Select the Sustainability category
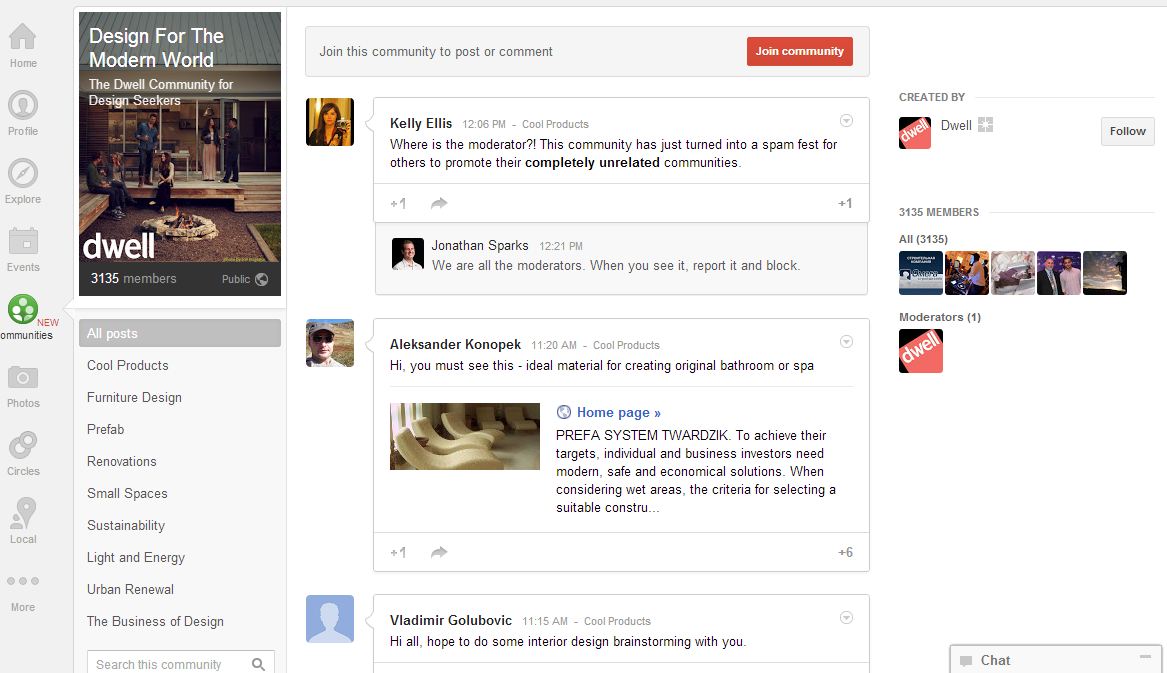The height and width of the screenshot is (673, 1167). coord(125,525)
